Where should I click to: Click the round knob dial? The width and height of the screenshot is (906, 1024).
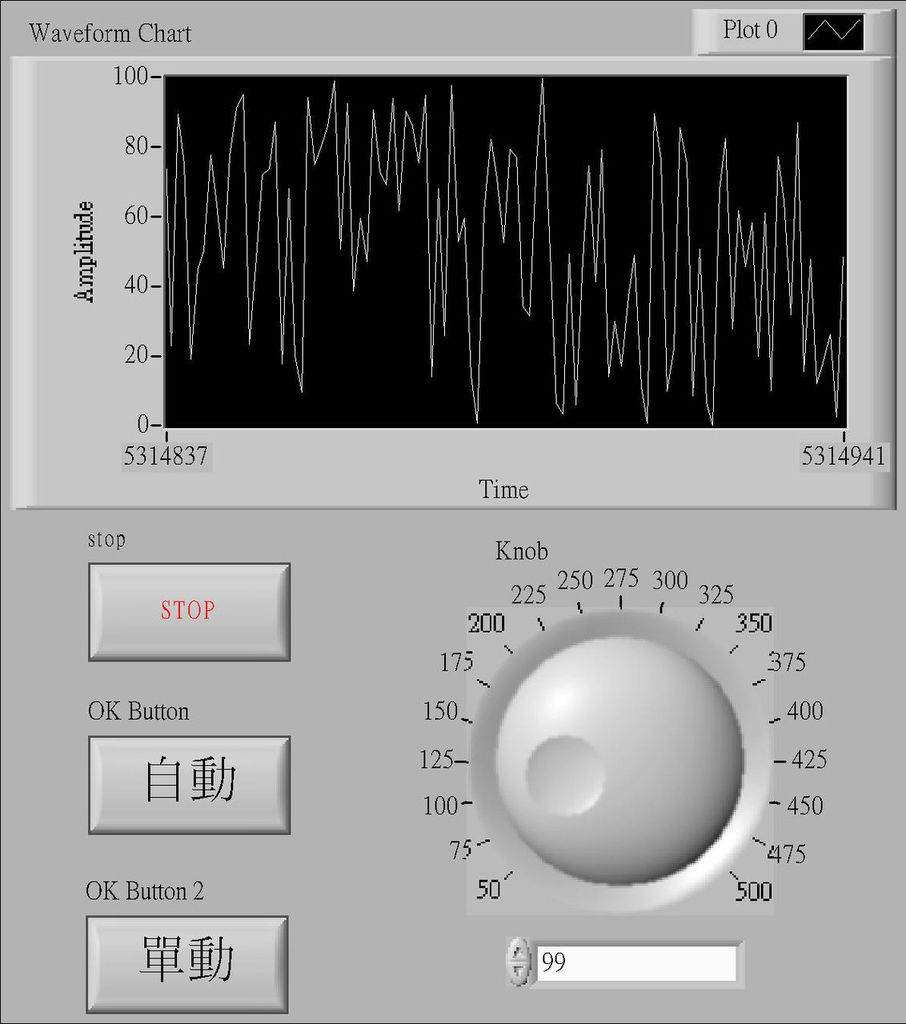[x=619, y=761]
